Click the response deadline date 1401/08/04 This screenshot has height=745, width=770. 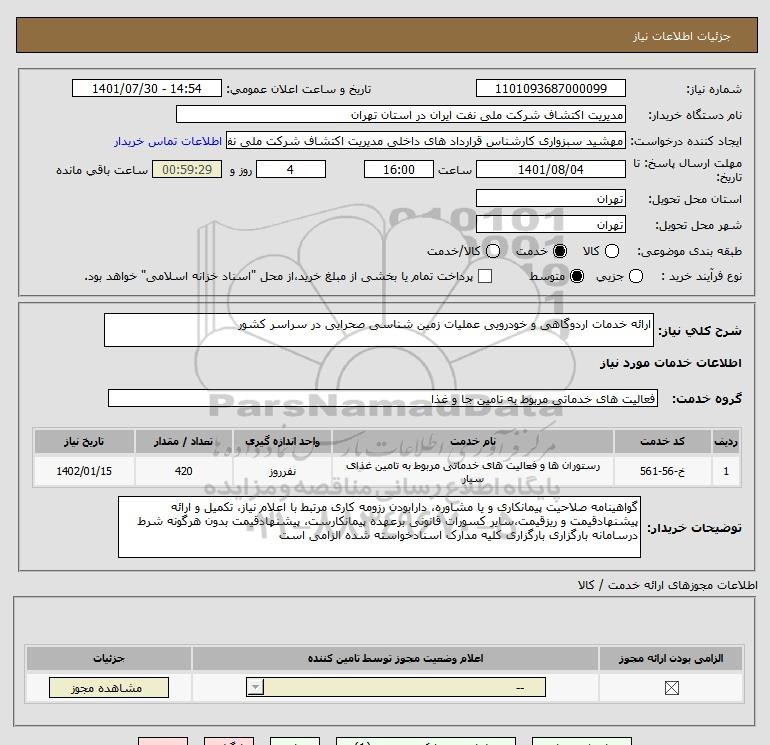[x=550, y=169]
